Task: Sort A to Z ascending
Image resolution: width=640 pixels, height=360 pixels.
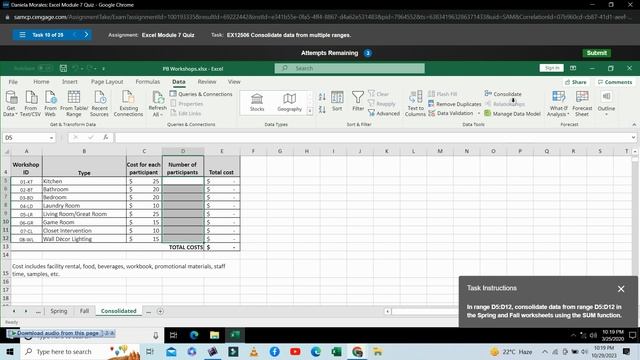Action: click(322, 97)
